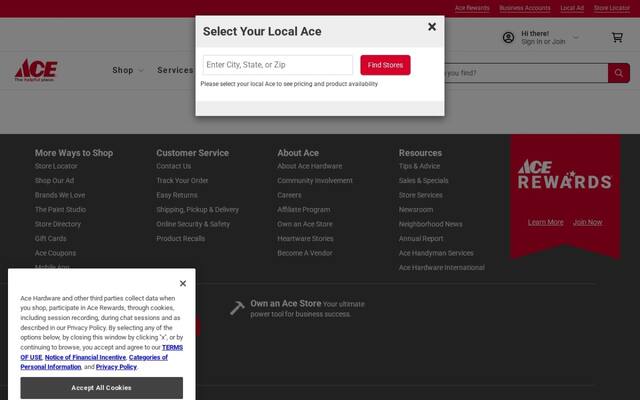Open Business Accounts link in top bar
Screen dimensions: 640x400
[525, 8]
